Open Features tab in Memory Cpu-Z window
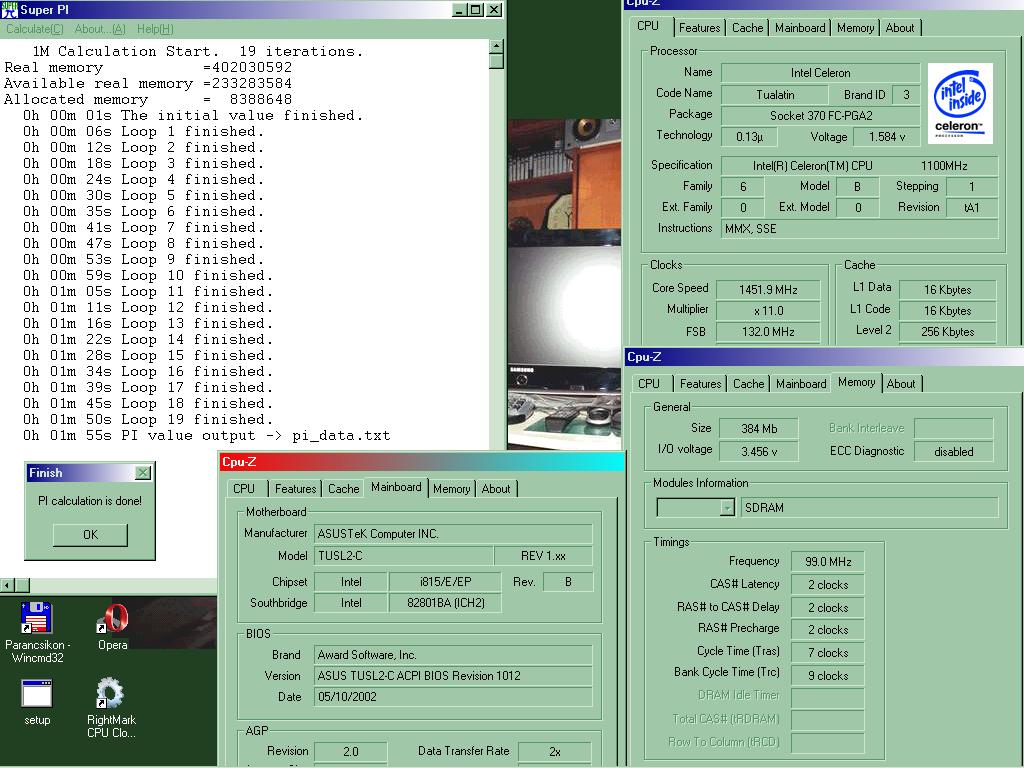 [700, 383]
